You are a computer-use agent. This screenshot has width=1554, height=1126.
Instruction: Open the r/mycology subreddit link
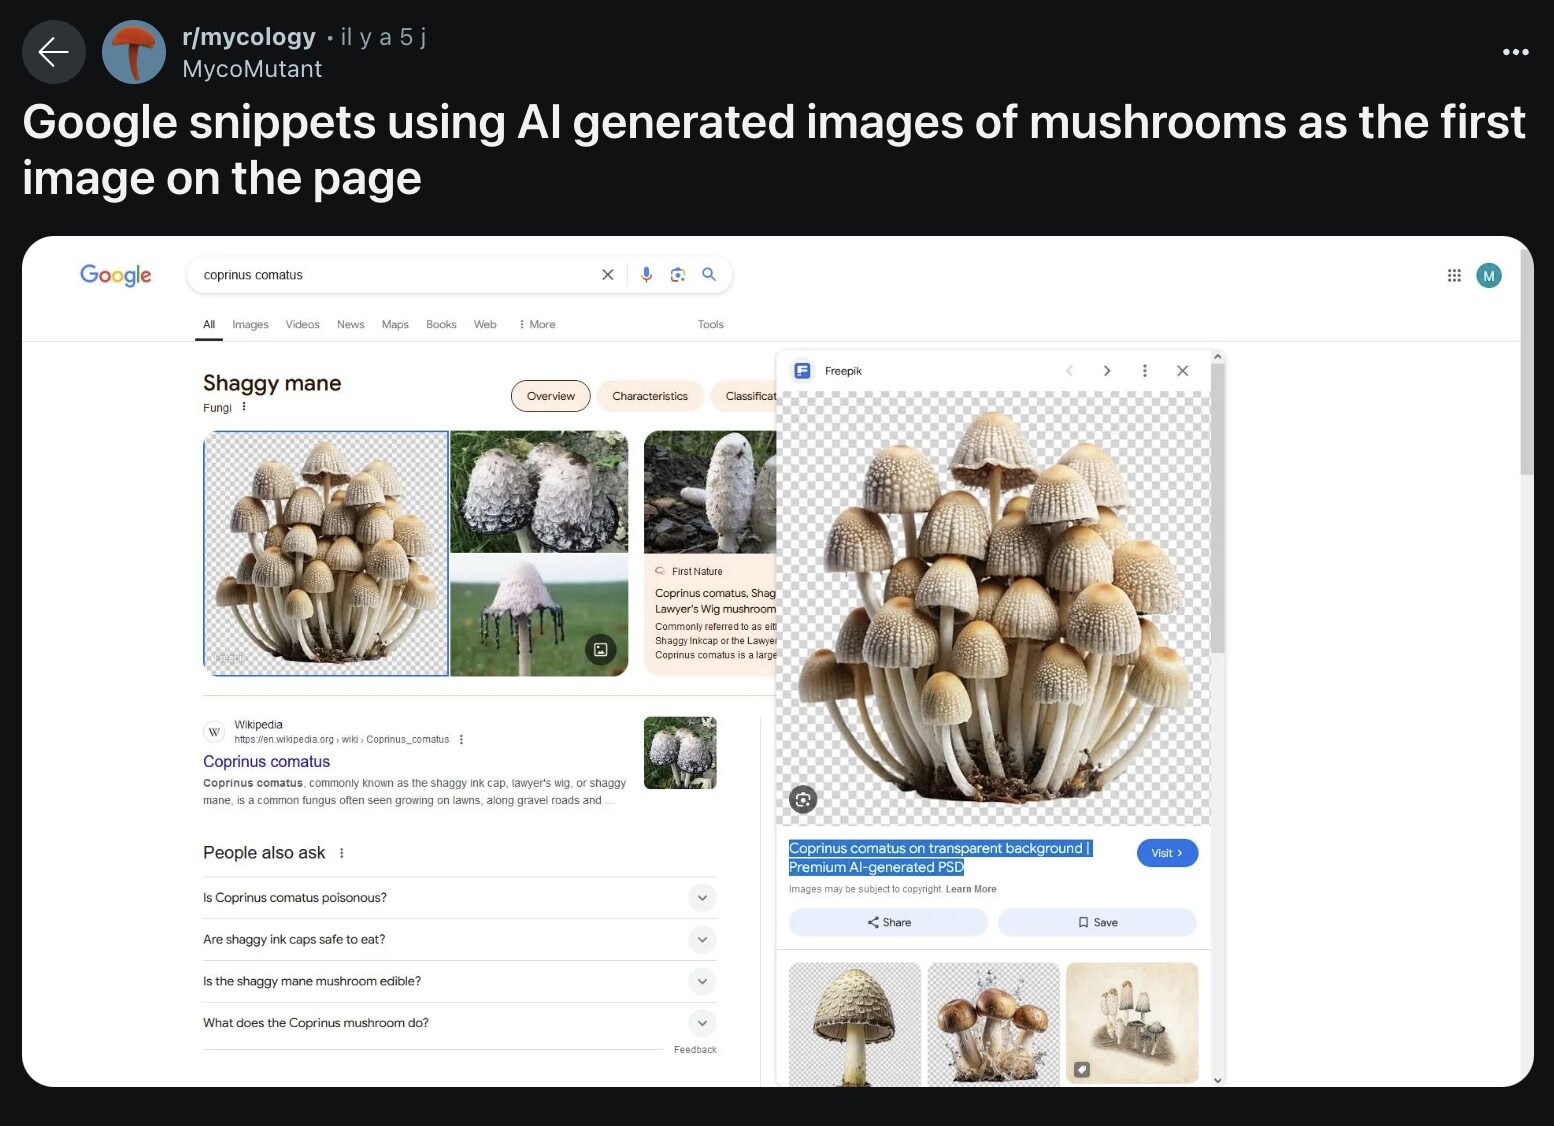249,37
